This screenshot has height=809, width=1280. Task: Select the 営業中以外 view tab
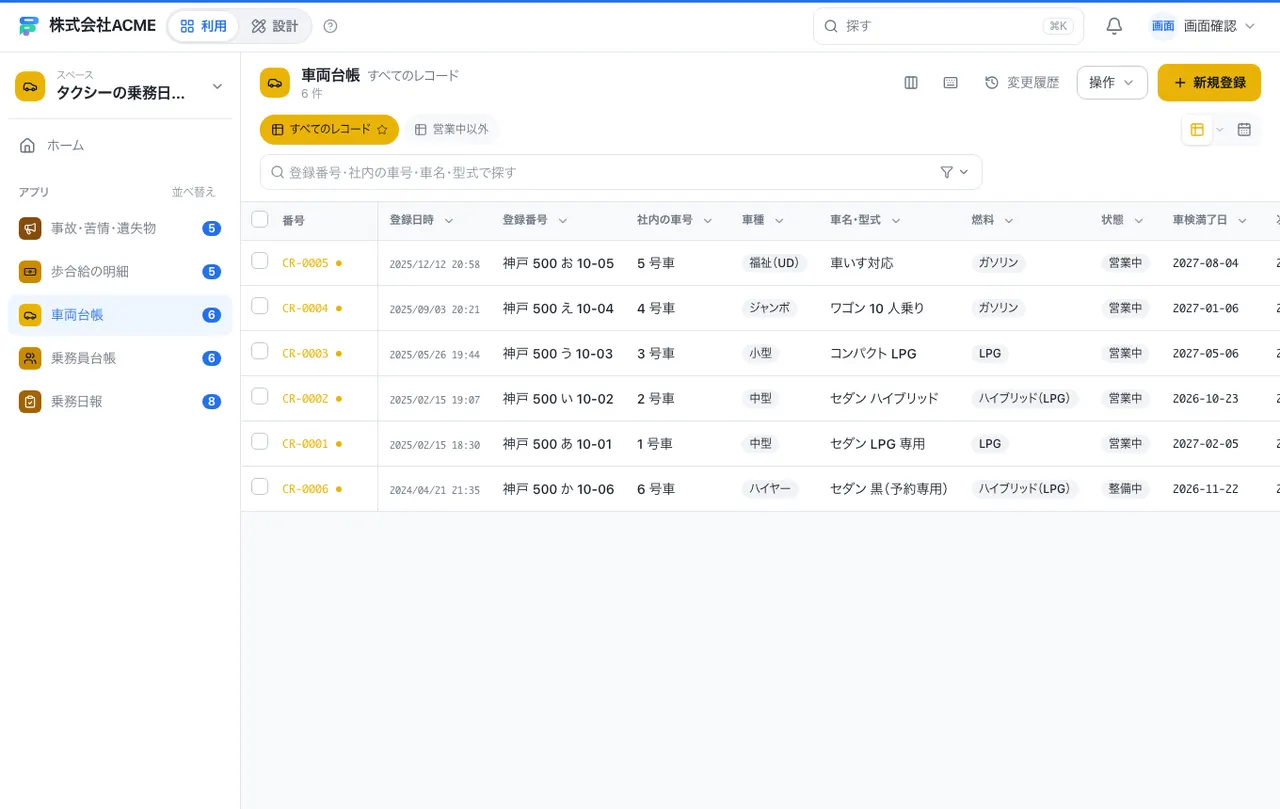(451, 129)
